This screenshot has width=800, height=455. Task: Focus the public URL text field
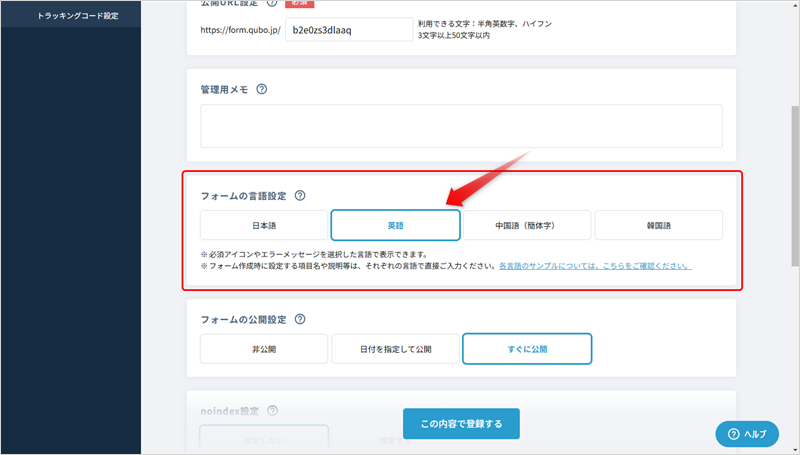(x=348, y=30)
